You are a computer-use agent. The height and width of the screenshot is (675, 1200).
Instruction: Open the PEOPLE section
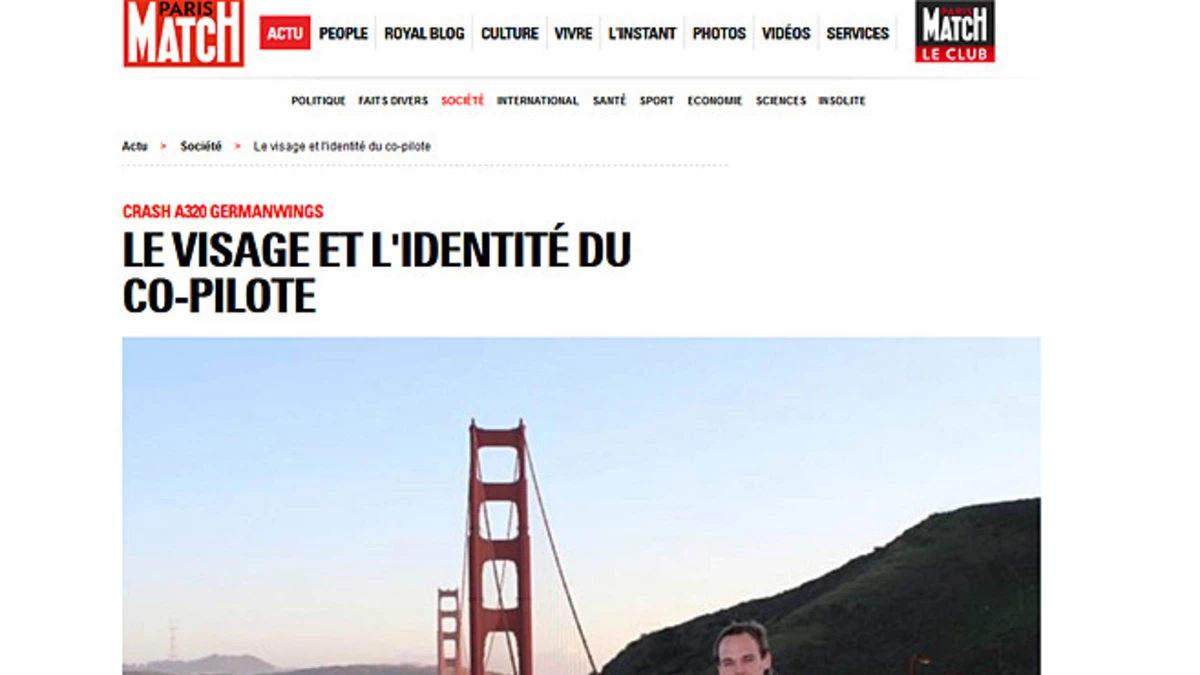(343, 33)
